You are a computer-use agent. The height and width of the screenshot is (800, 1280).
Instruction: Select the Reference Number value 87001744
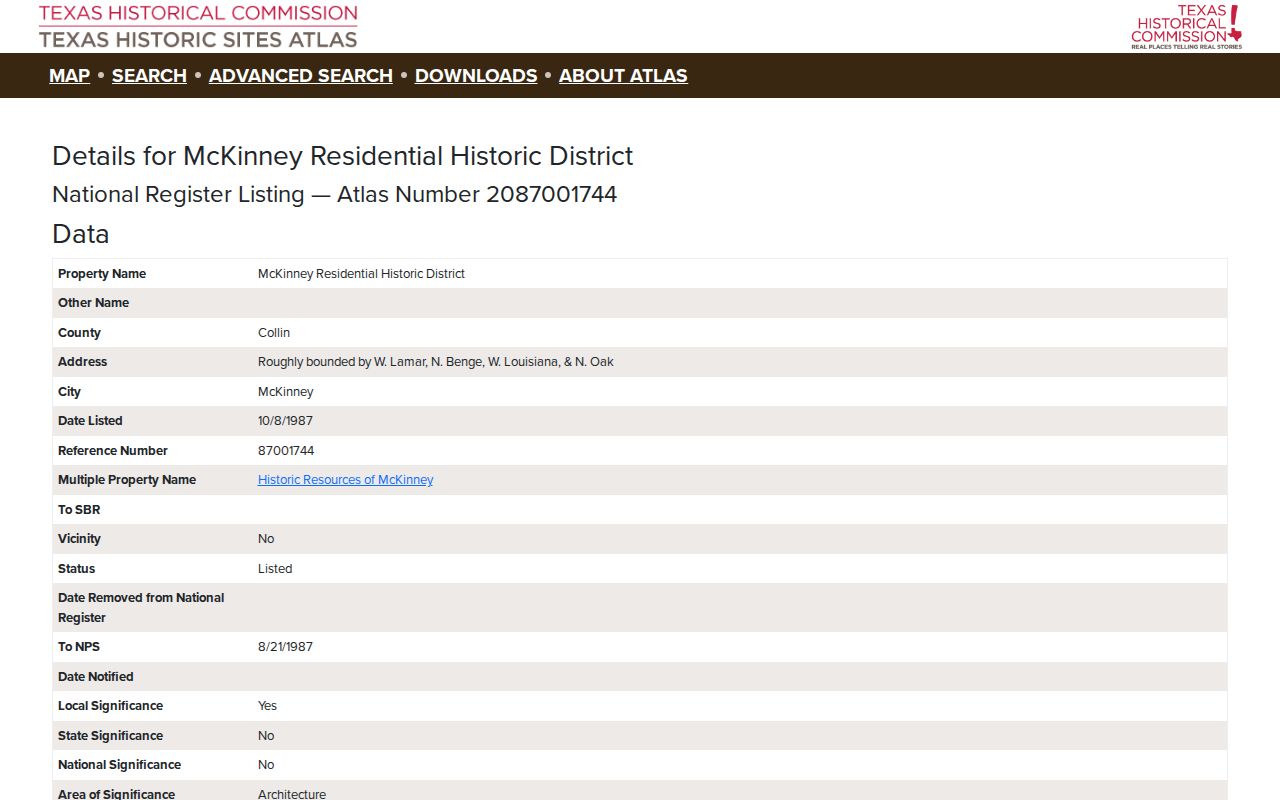click(x=286, y=451)
